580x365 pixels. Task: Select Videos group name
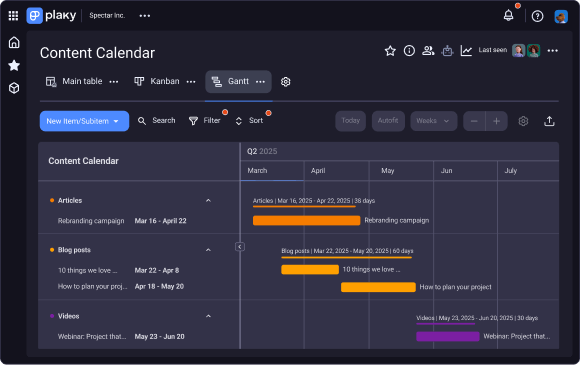click(x=68, y=316)
